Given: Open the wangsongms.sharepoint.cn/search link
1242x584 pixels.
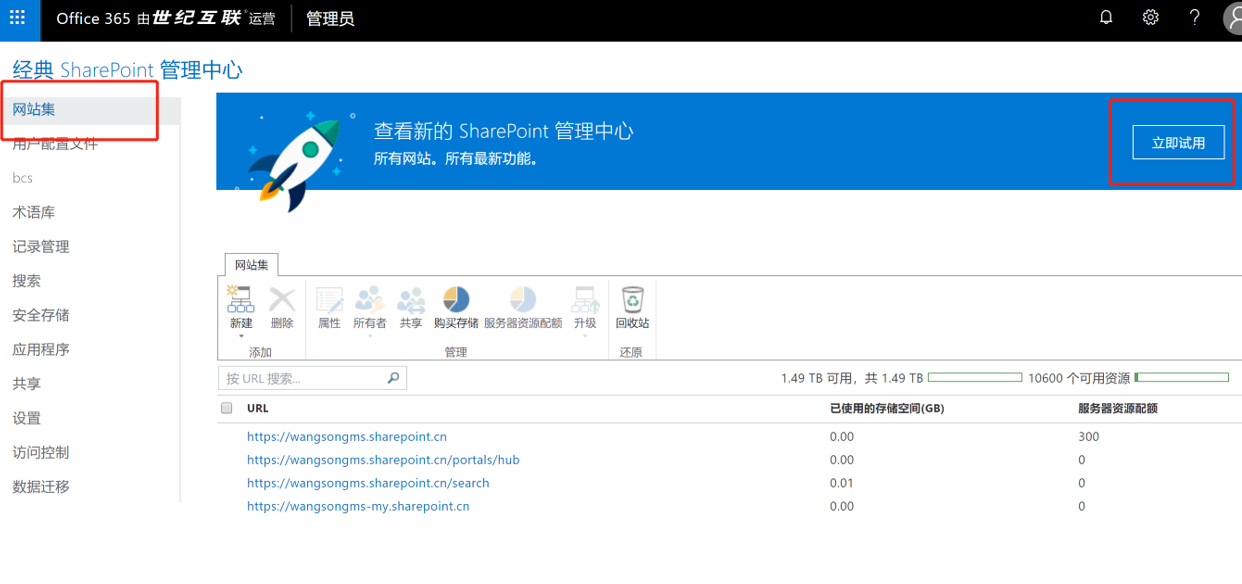Looking at the screenshot, I should [x=368, y=483].
